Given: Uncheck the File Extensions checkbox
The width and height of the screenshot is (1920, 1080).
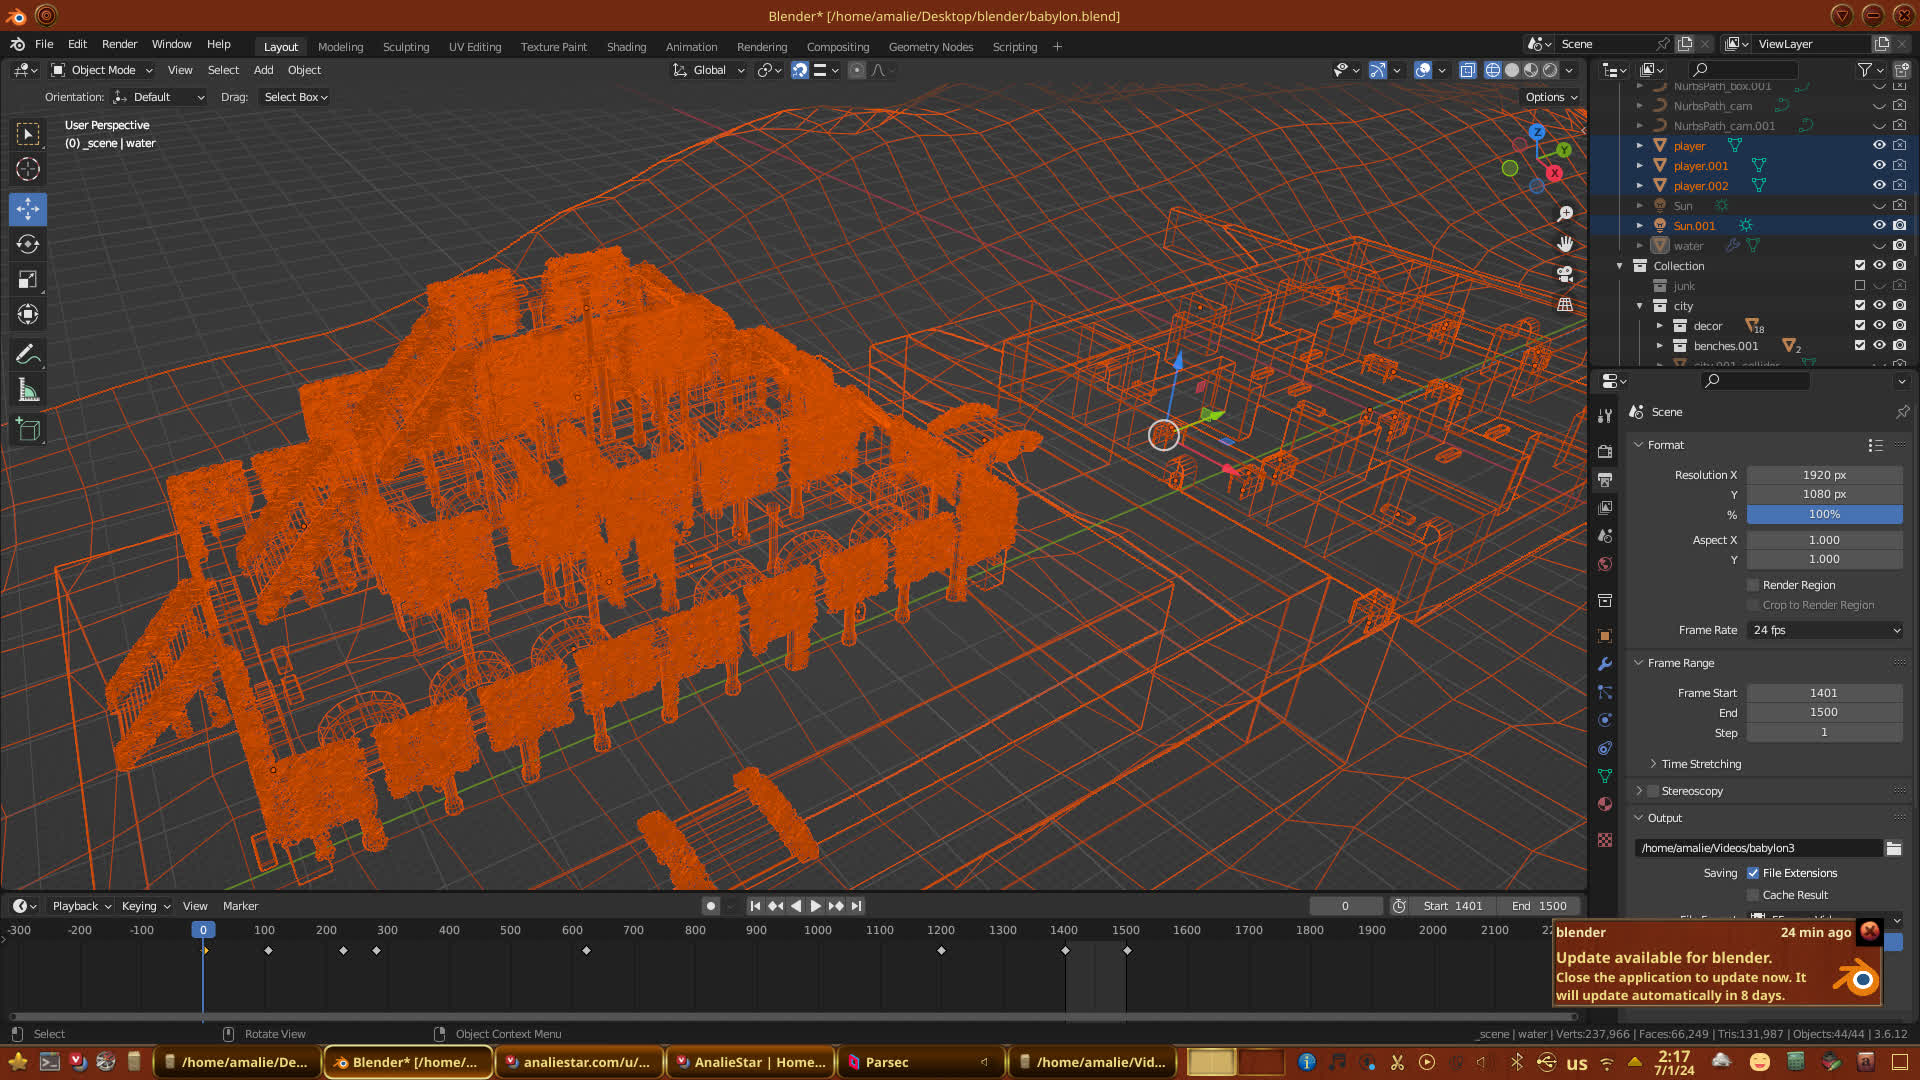Looking at the screenshot, I should (1753, 873).
